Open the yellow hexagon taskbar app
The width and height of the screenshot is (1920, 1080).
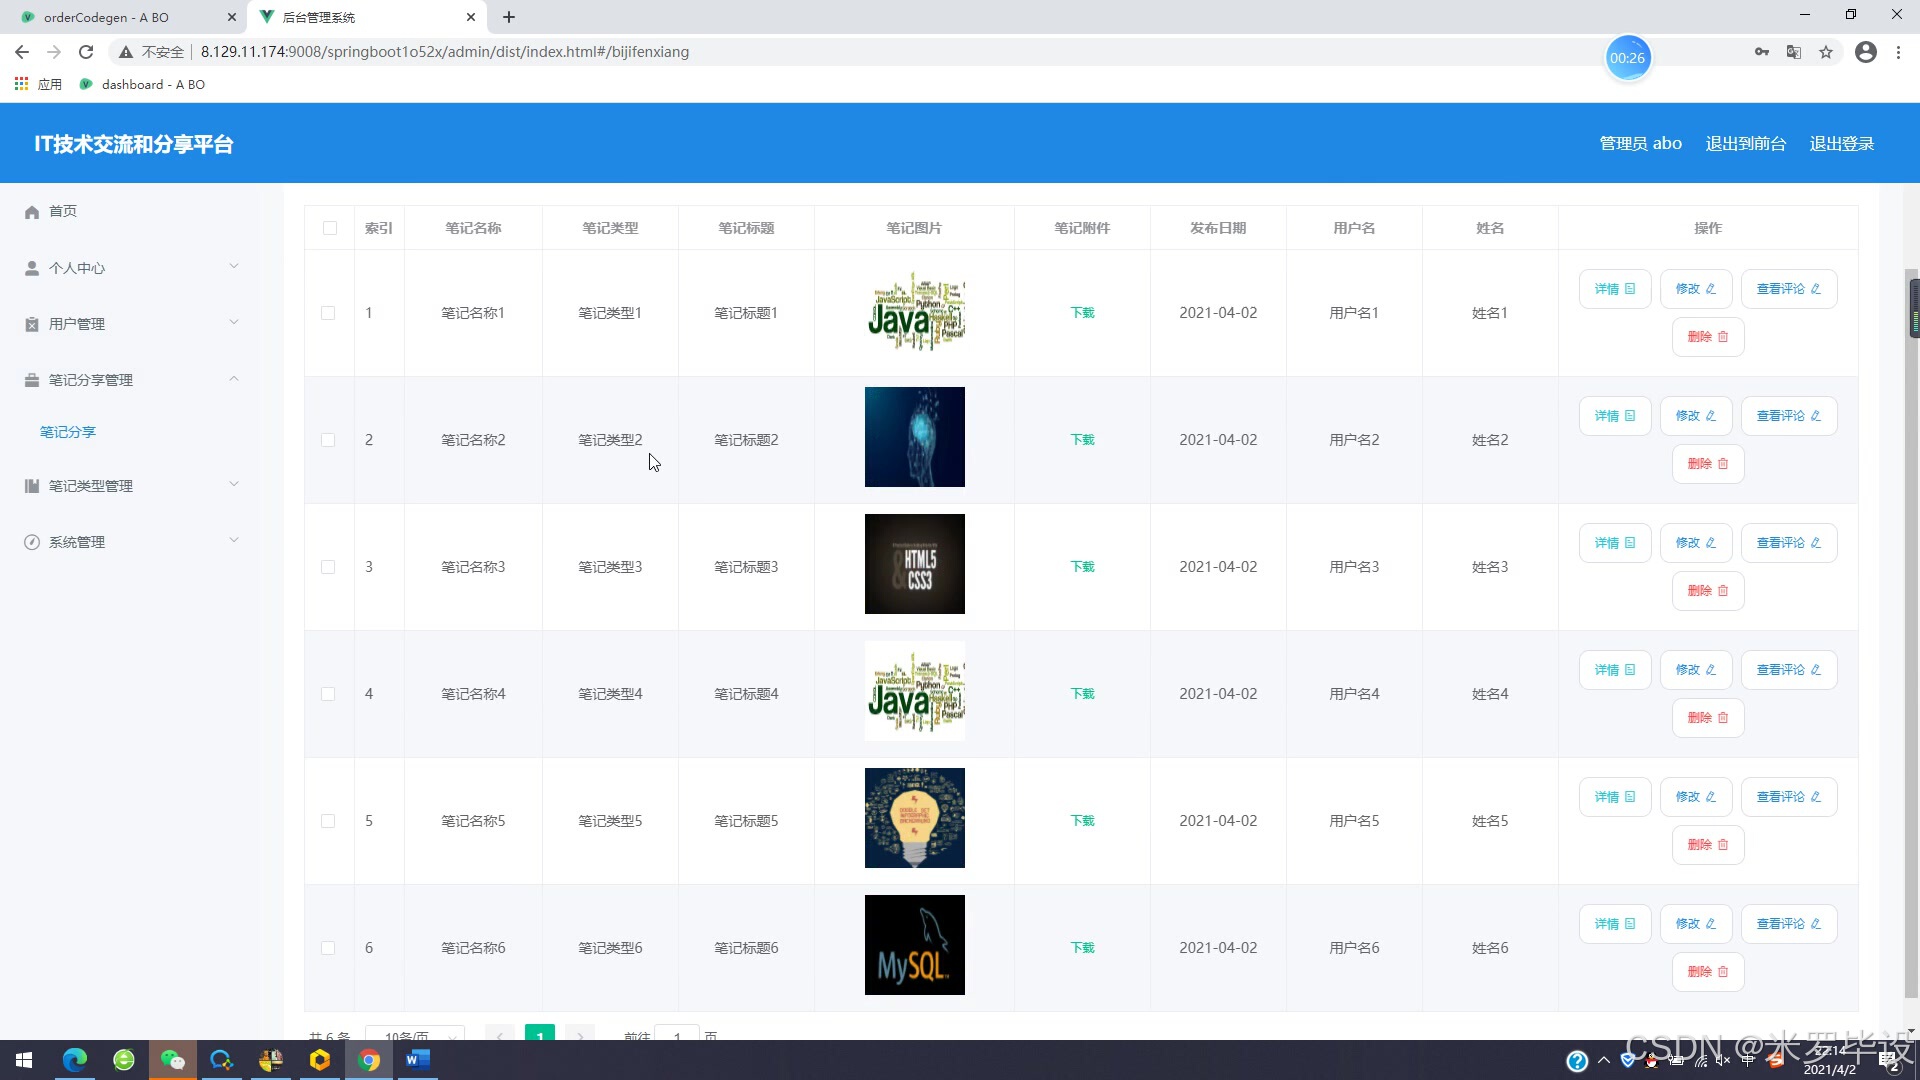point(320,1060)
